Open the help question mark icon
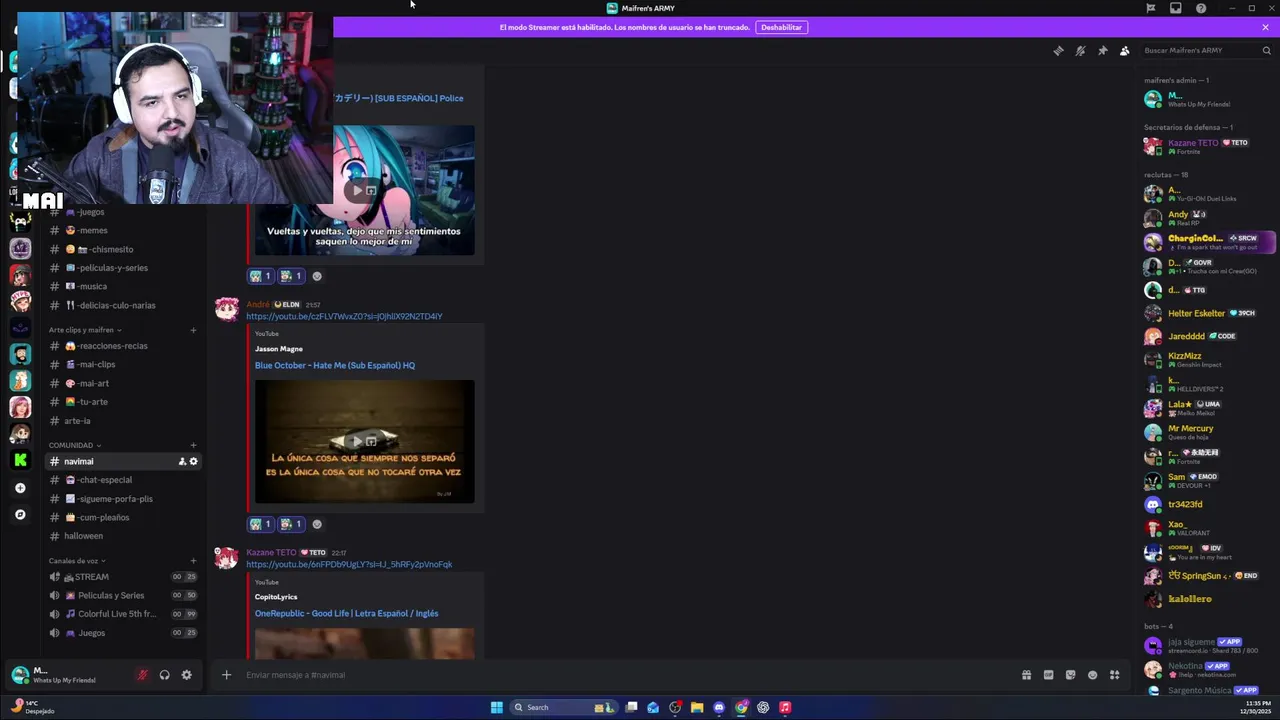The height and width of the screenshot is (720, 1280). pos(1201,8)
